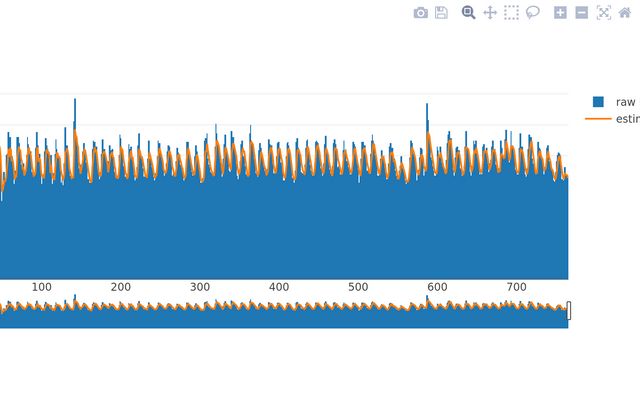This screenshot has height=400, width=640.
Task: Download the plot as PNG using camera icon
Action: click(x=420, y=13)
